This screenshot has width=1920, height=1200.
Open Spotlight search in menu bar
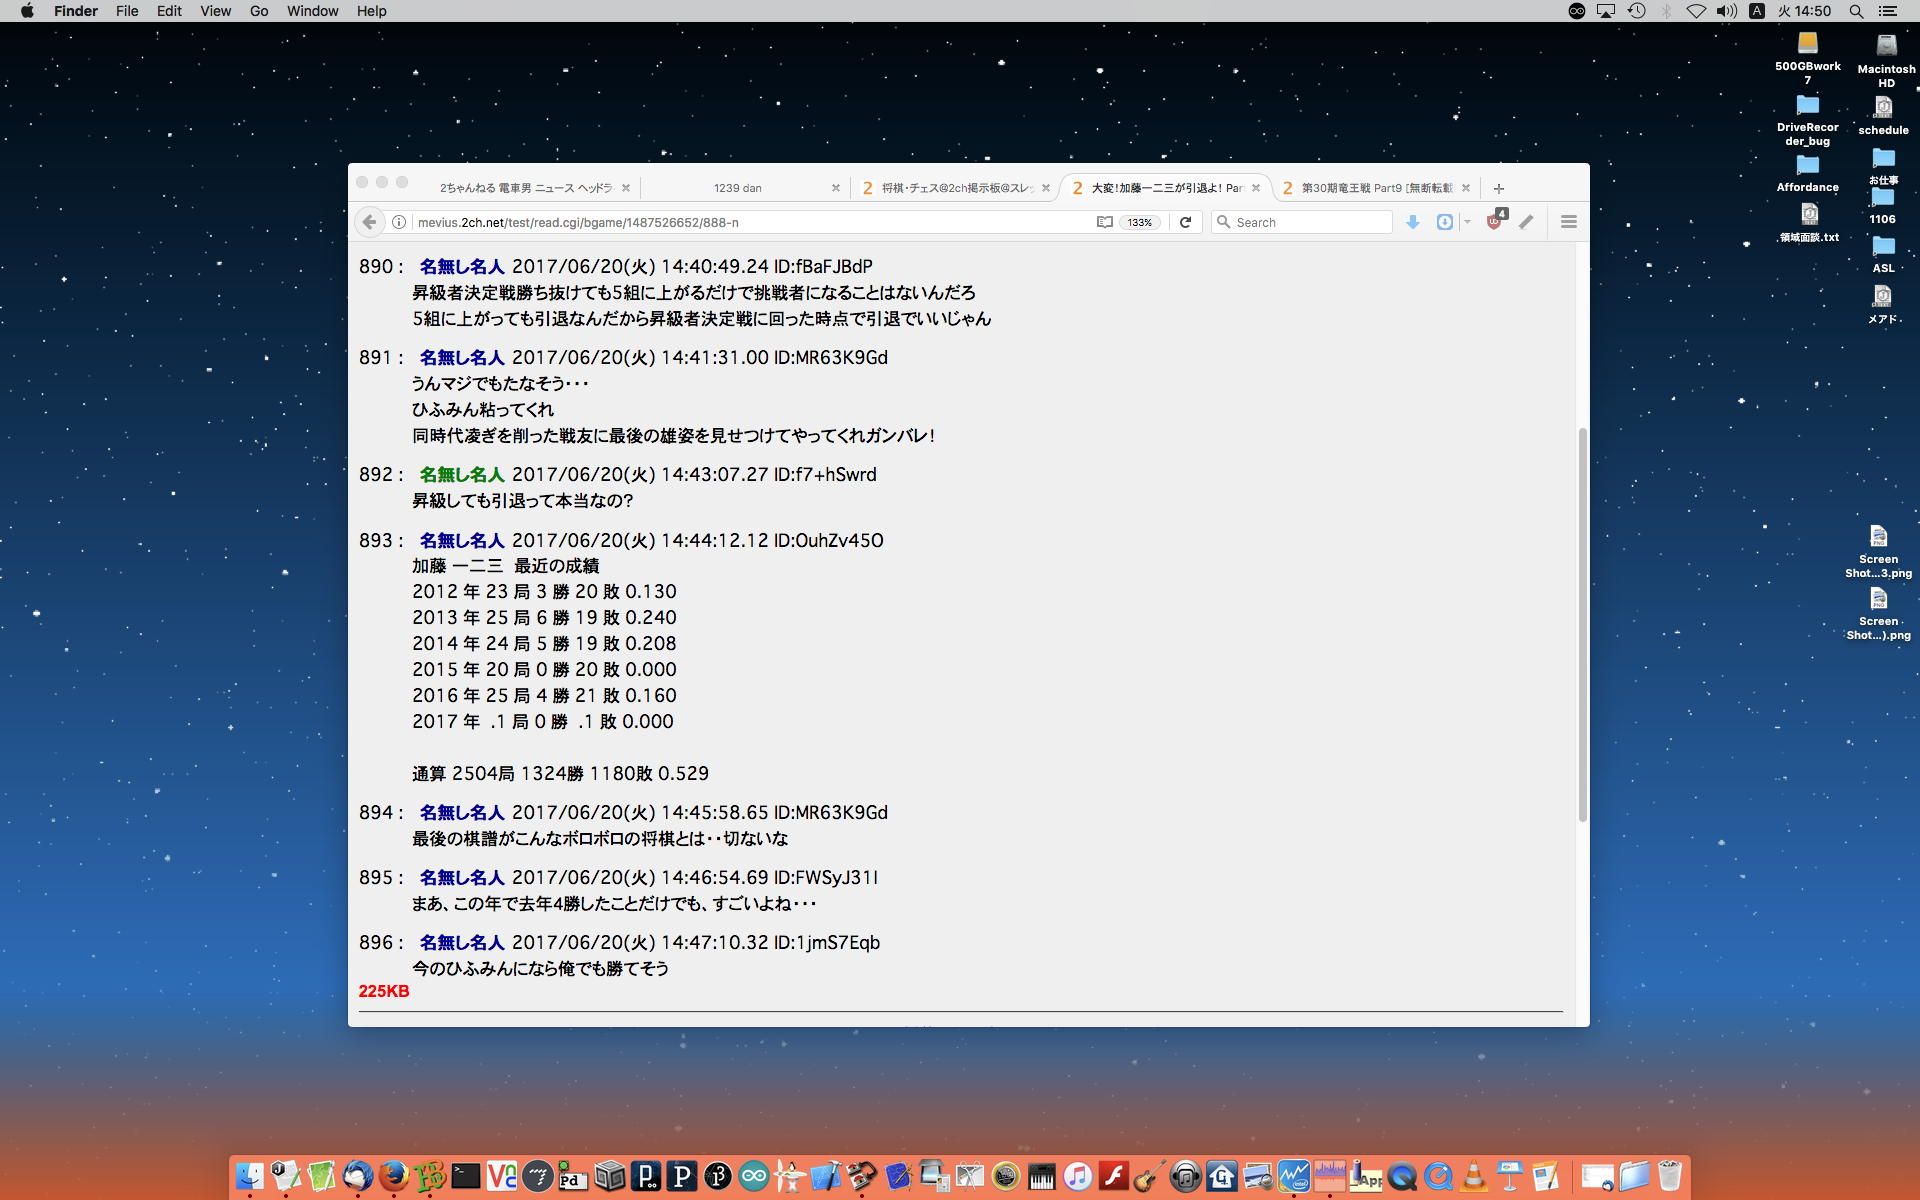[x=1856, y=11]
